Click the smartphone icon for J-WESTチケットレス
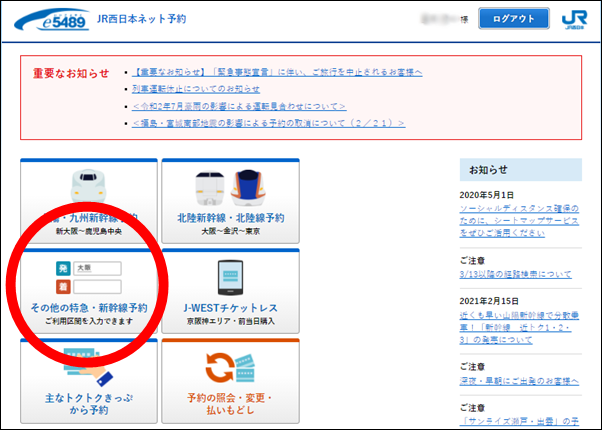The height and width of the screenshot is (430, 602). pyautogui.click(x=231, y=276)
